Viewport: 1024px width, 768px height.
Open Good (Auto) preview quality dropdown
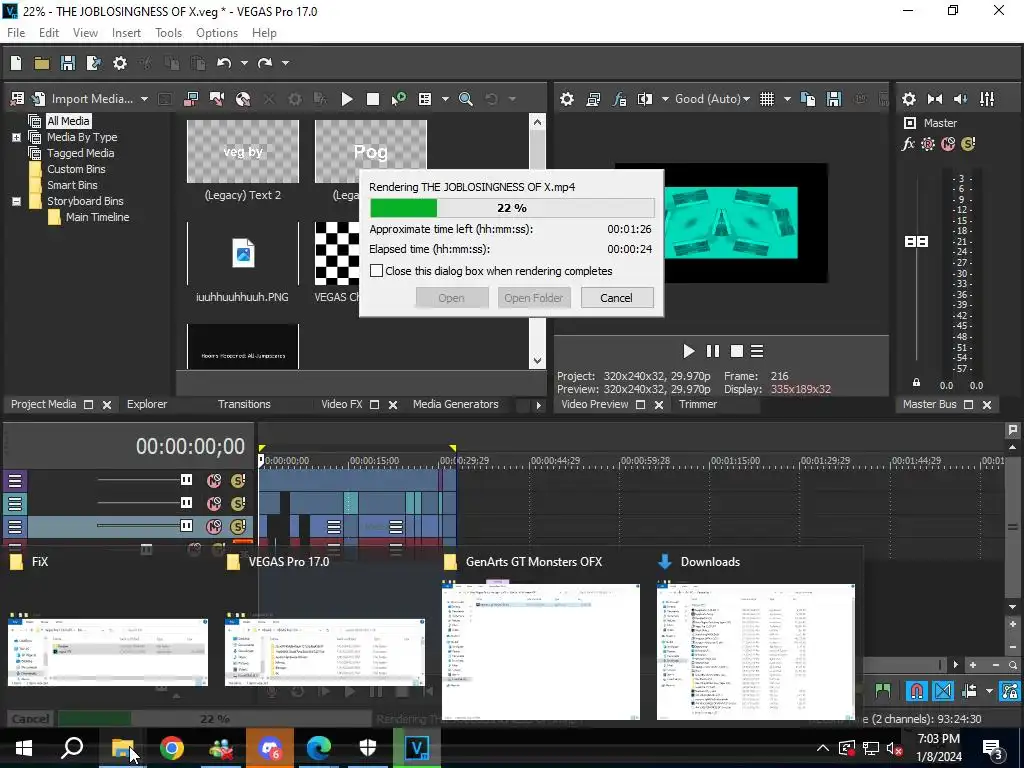[x=712, y=99]
